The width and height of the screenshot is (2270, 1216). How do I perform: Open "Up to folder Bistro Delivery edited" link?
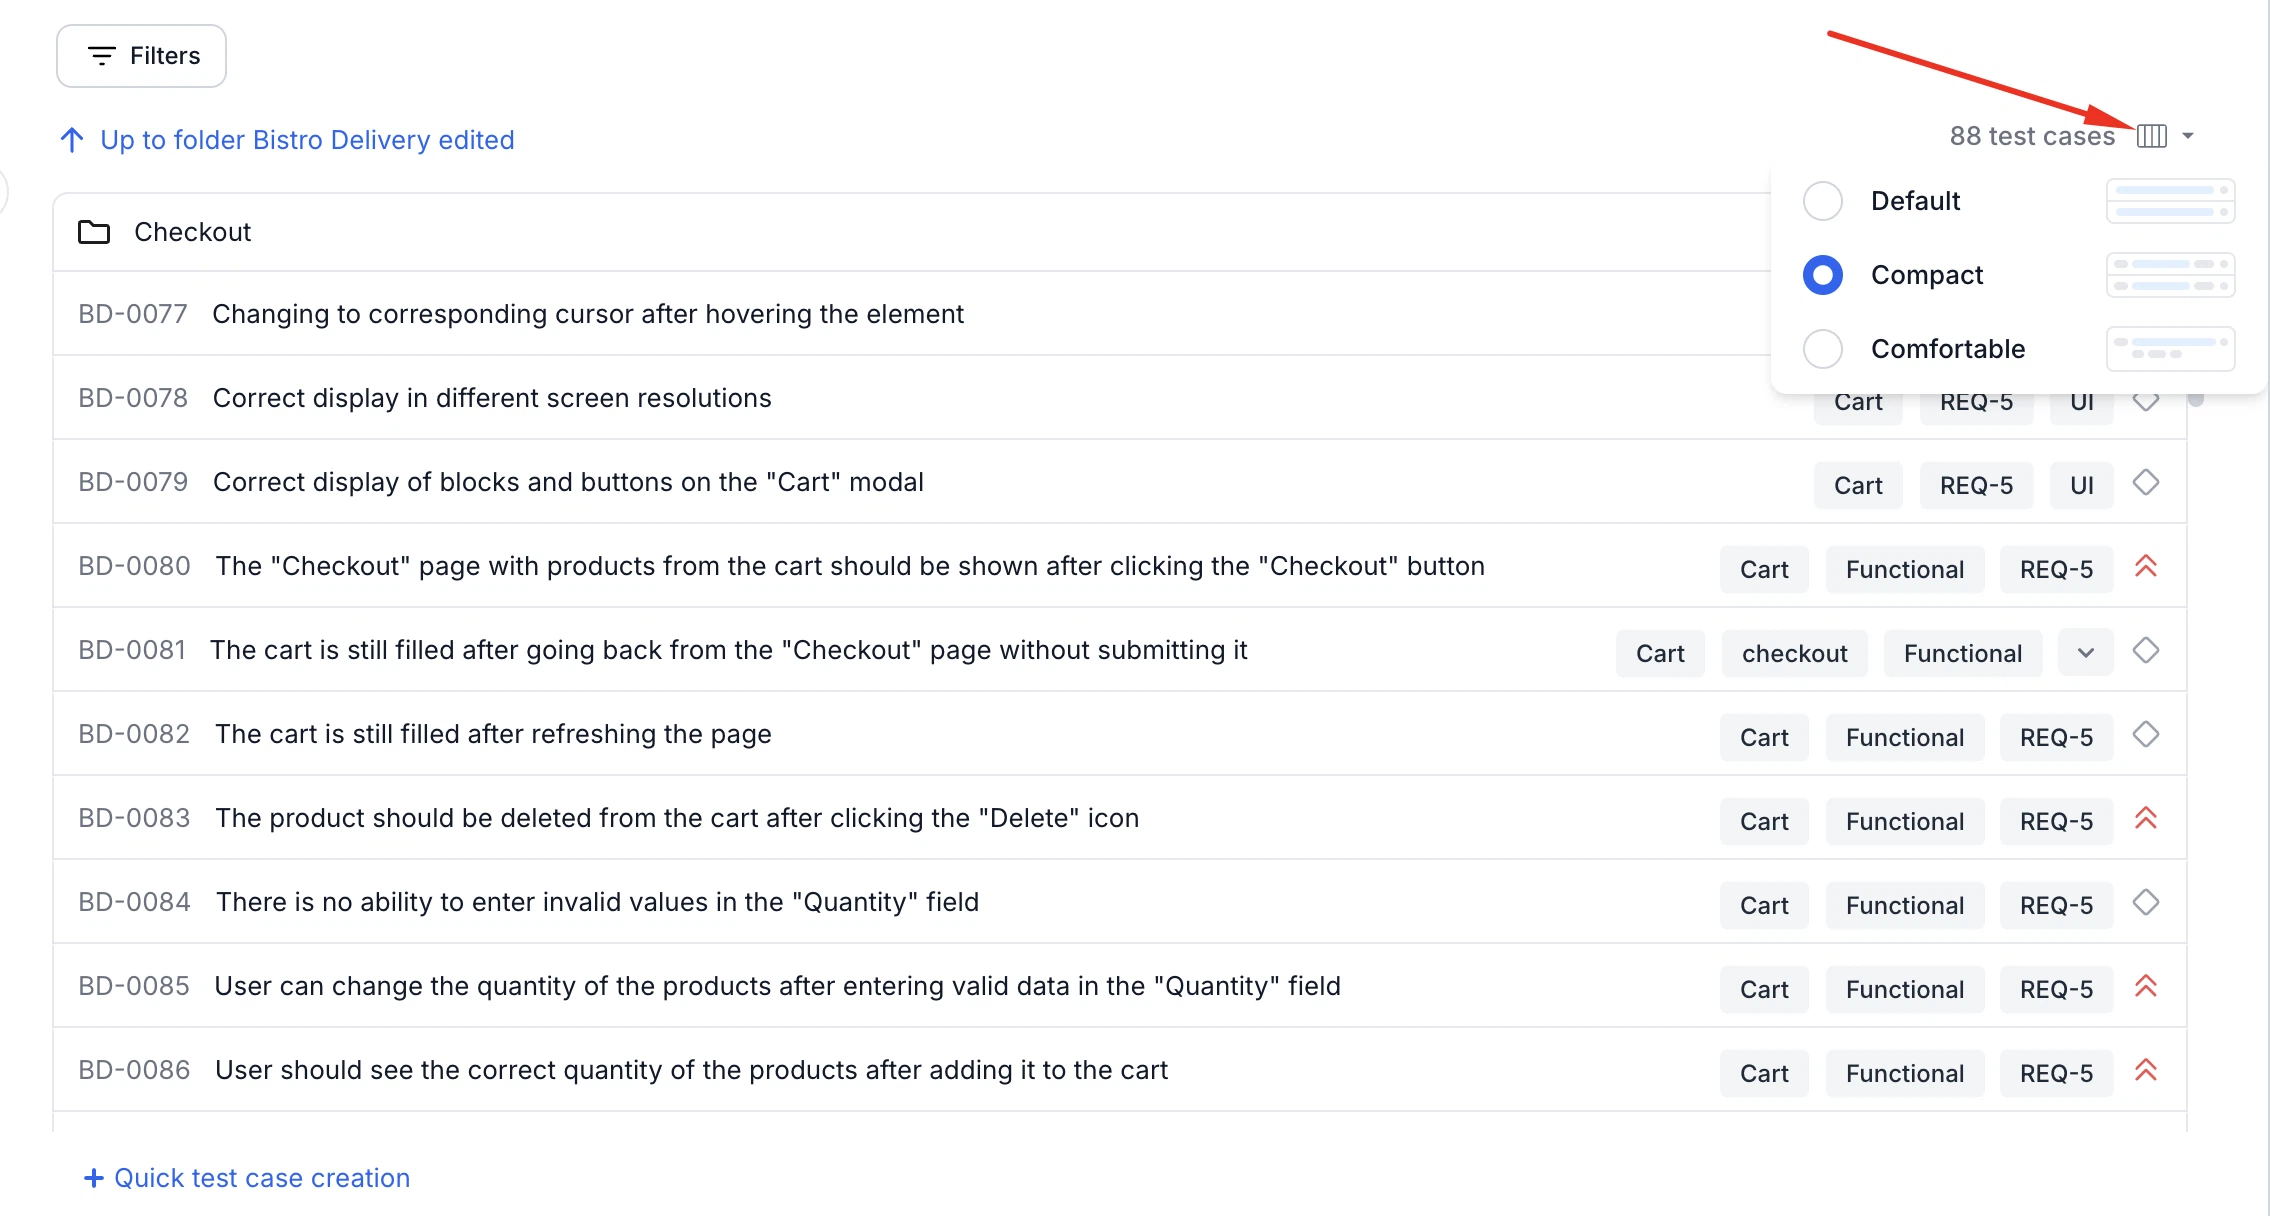307,140
